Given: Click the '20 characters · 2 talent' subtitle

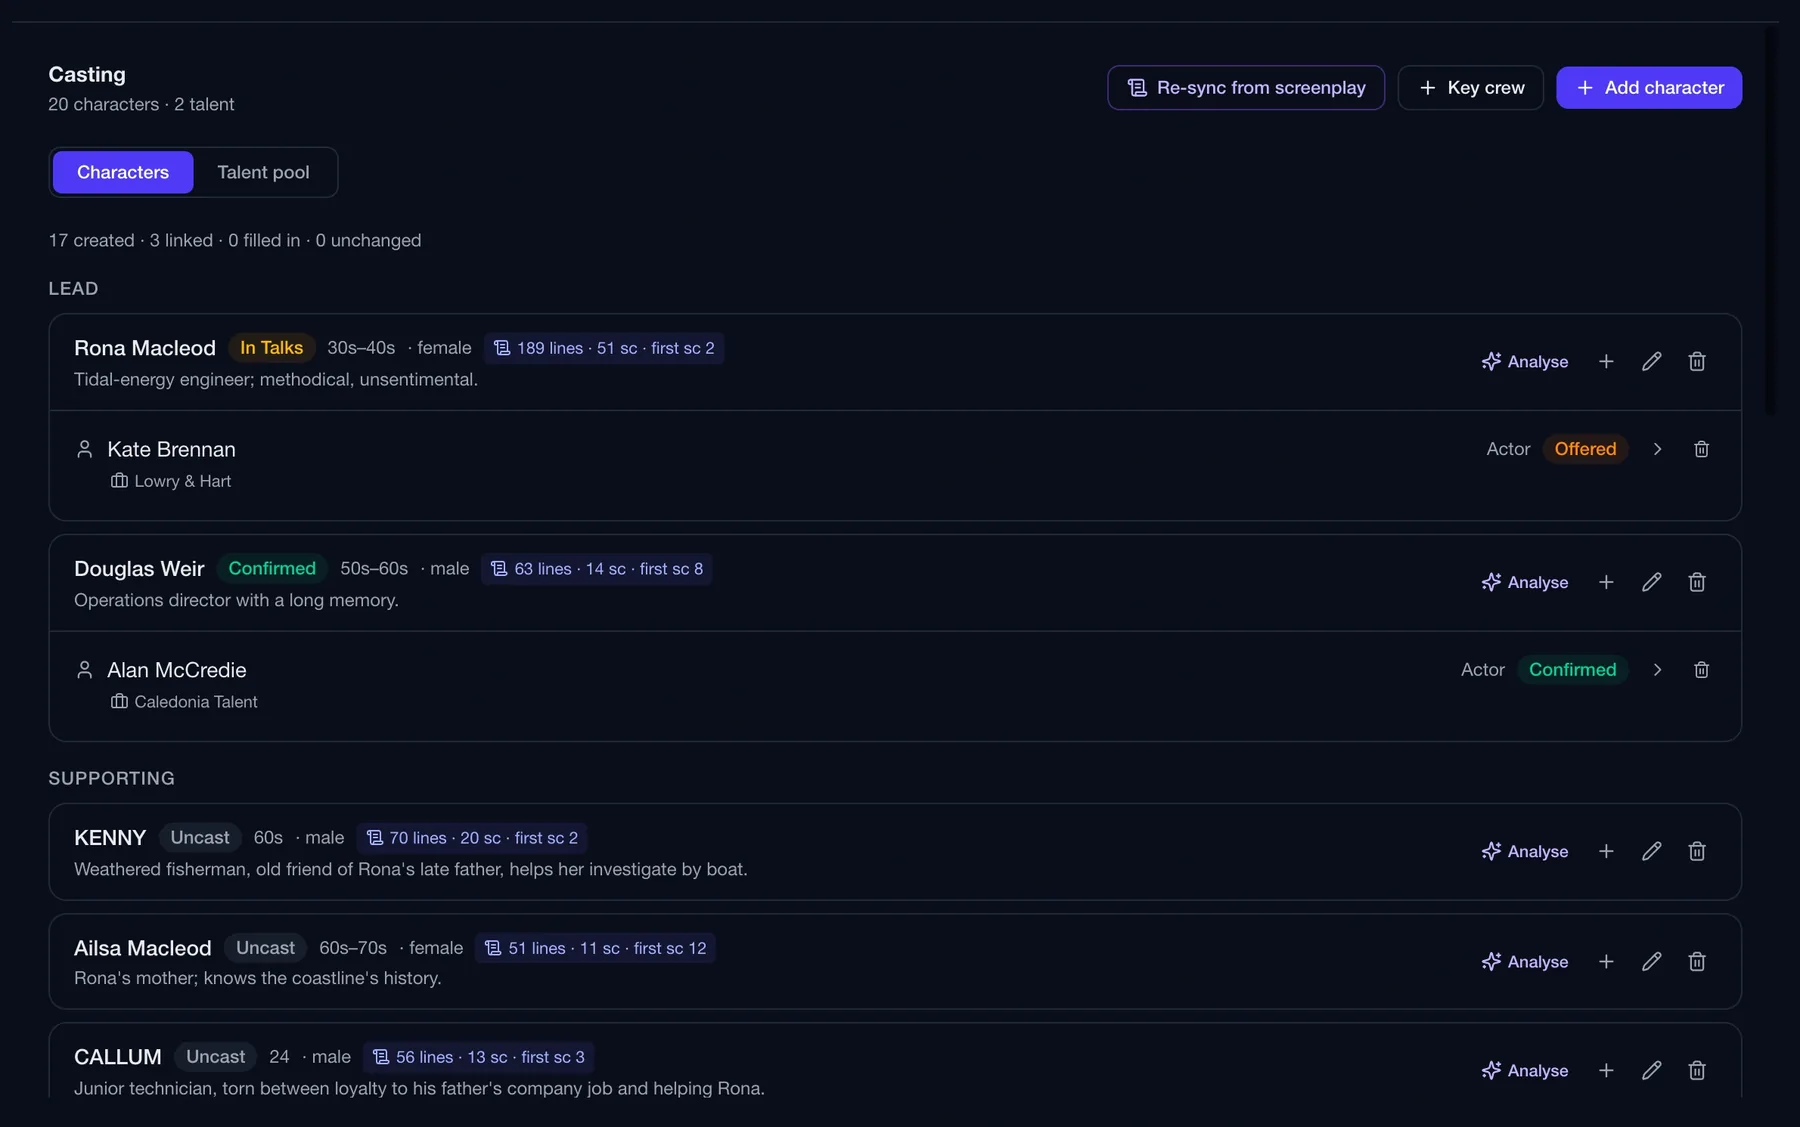Looking at the screenshot, I should [x=141, y=105].
